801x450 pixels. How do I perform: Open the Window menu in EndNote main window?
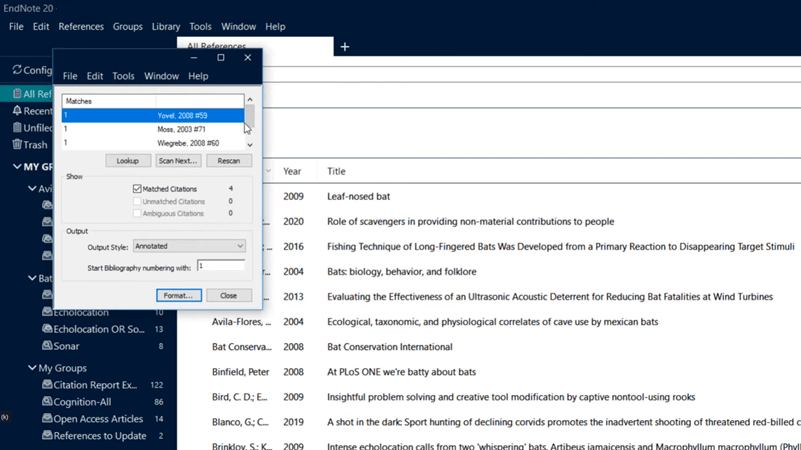coord(239,27)
